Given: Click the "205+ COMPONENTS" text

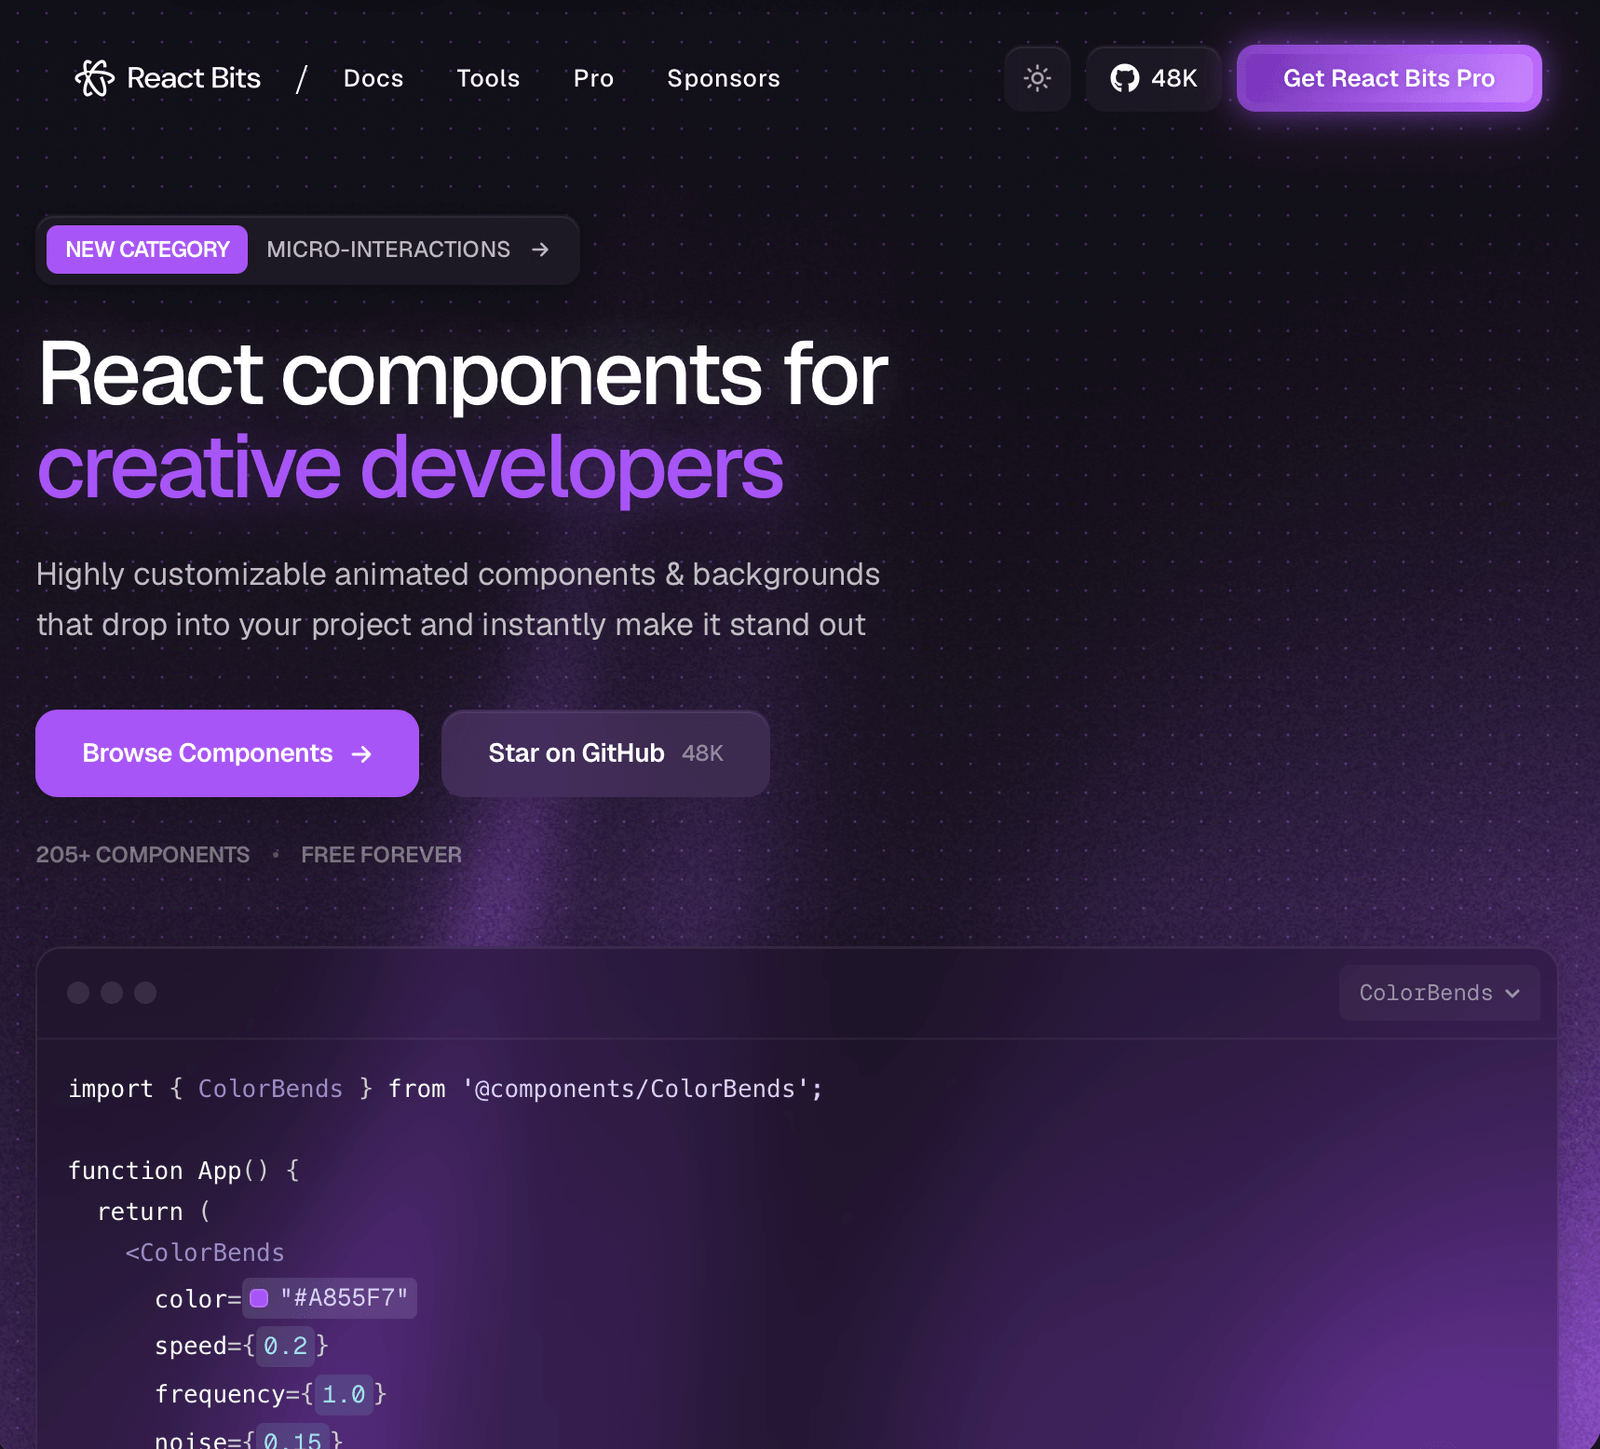Looking at the screenshot, I should [143, 855].
